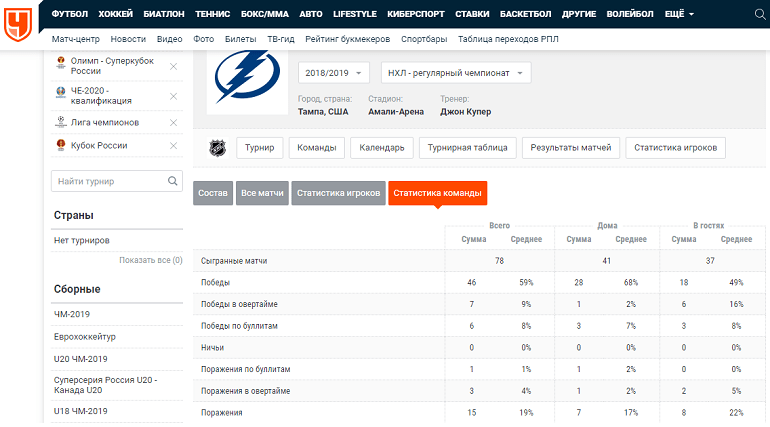Switch to the Все матчи tab
The image size is (770, 427).
pos(262,193)
